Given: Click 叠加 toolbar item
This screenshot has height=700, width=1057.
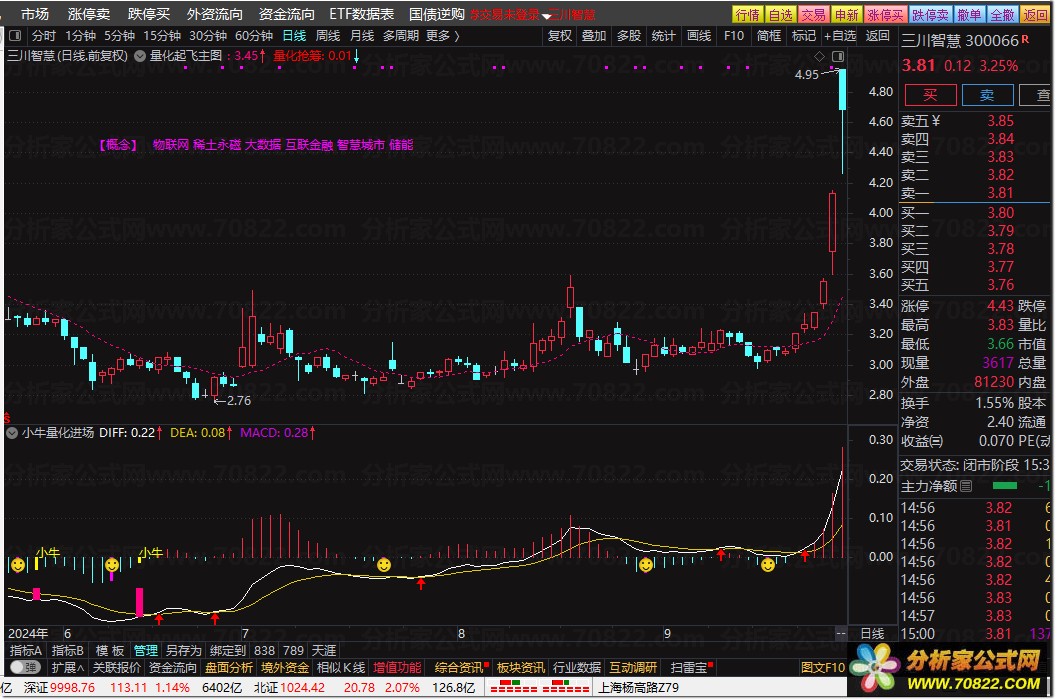Looking at the screenshot, I should (594, 36).
